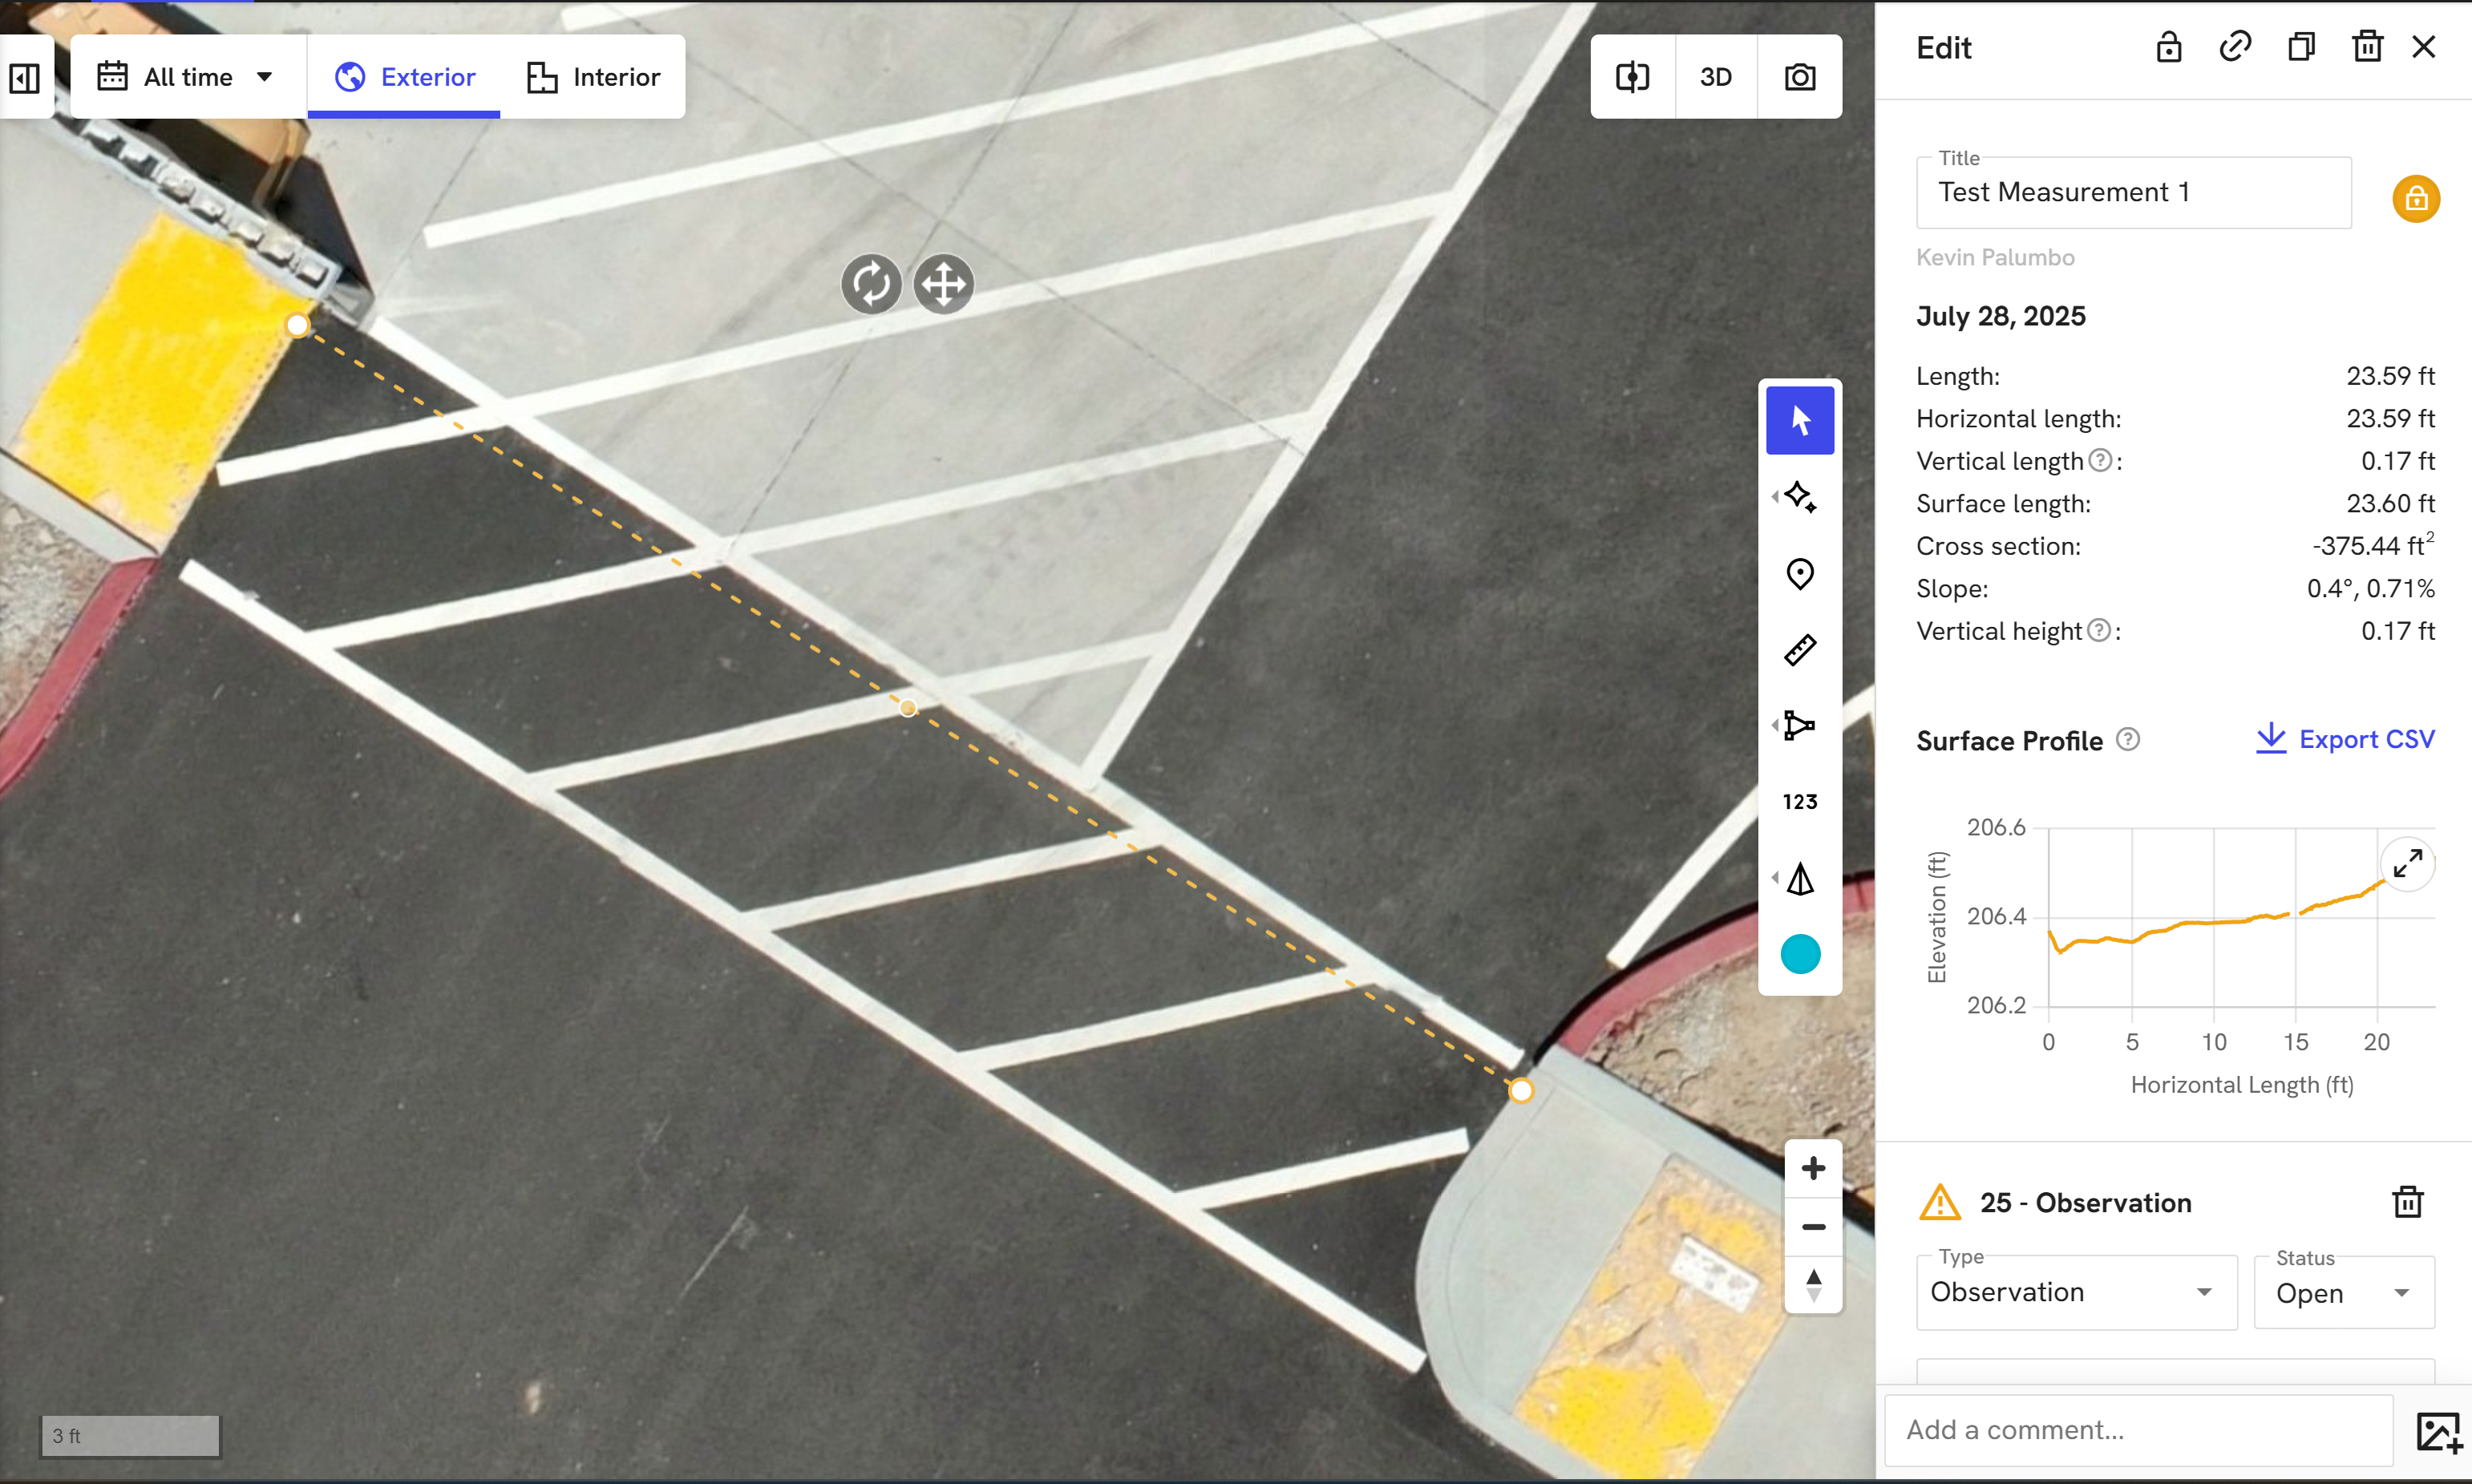Open the camera screenshot tool

1799,77
